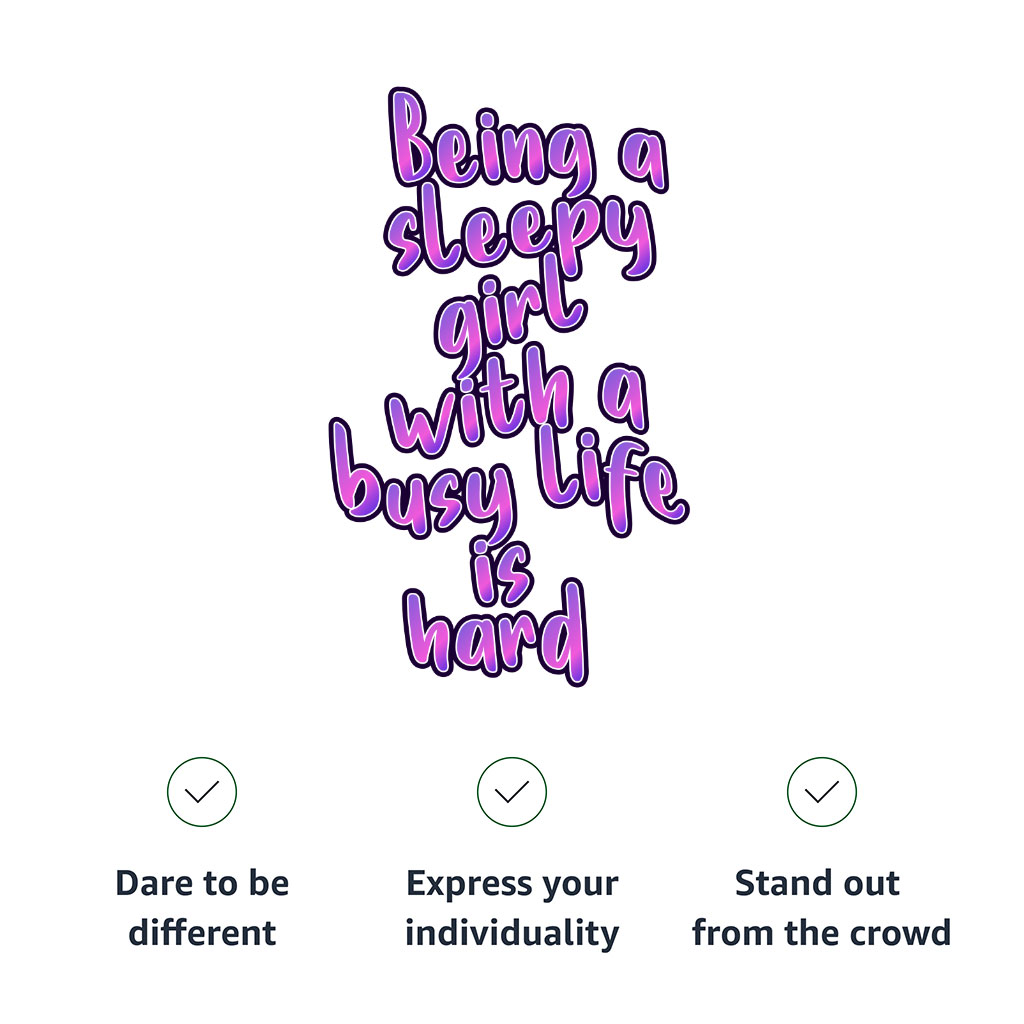Click the "from the crowd" text line
The width and height of the screenshot is (1024, 1024).
tap(821, 933)
